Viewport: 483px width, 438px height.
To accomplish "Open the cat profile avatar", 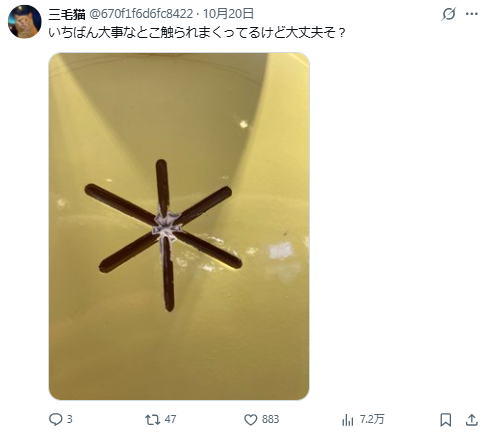I will tap(24, 22).
